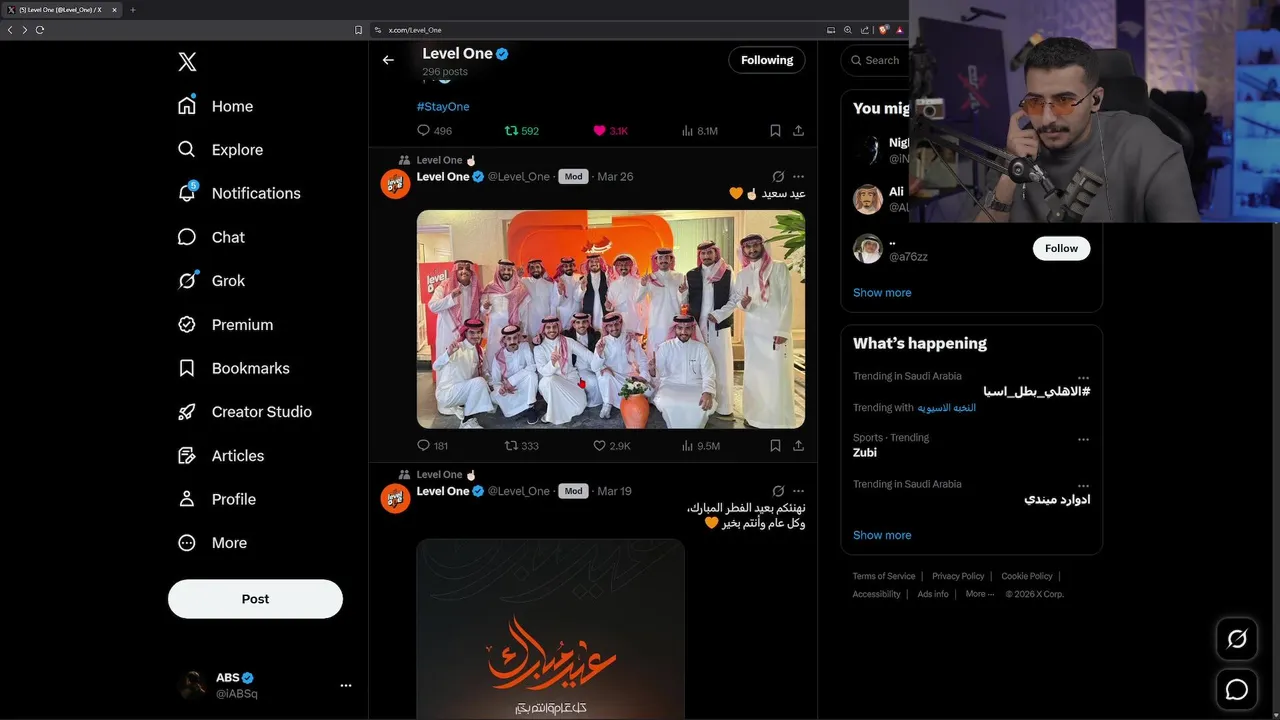The image size is (1280, 720).
Task: Open Home from the sidebar
Action: (215, 106)
